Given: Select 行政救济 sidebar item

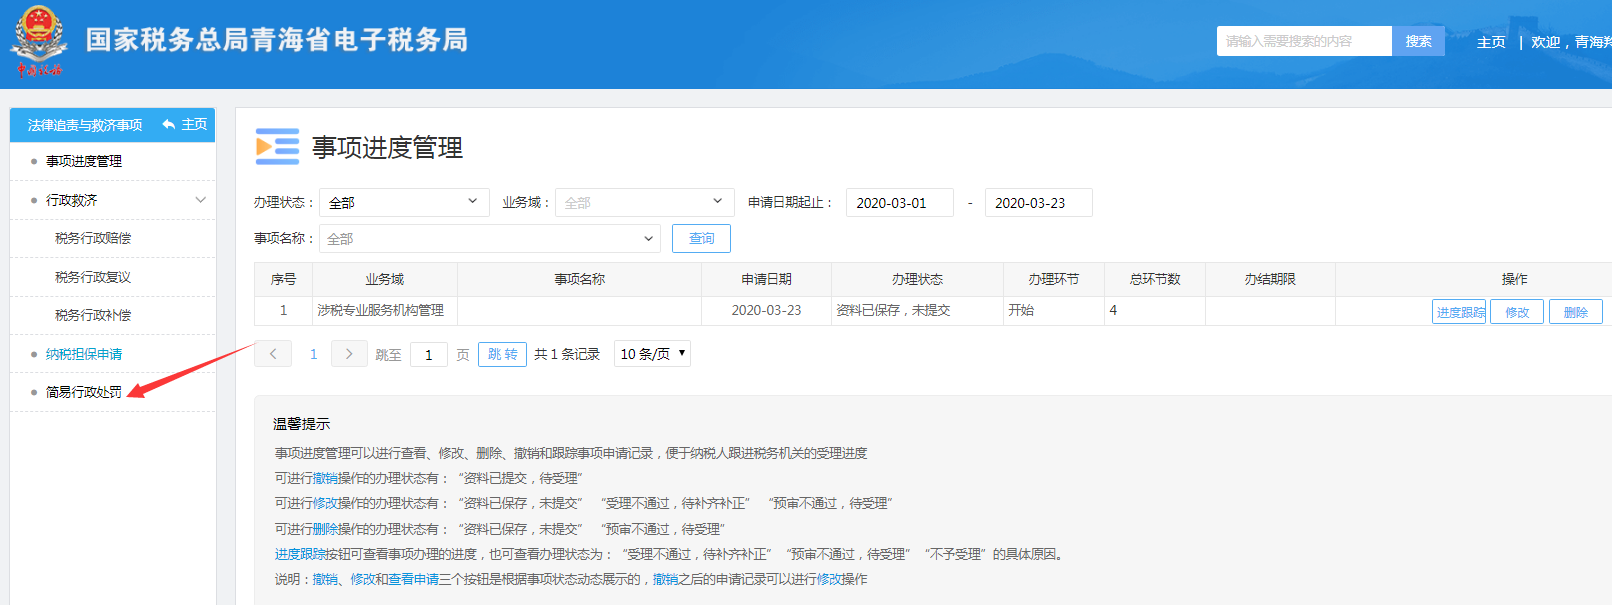Looking at the screenshot, I should click(x=72, y=200).
